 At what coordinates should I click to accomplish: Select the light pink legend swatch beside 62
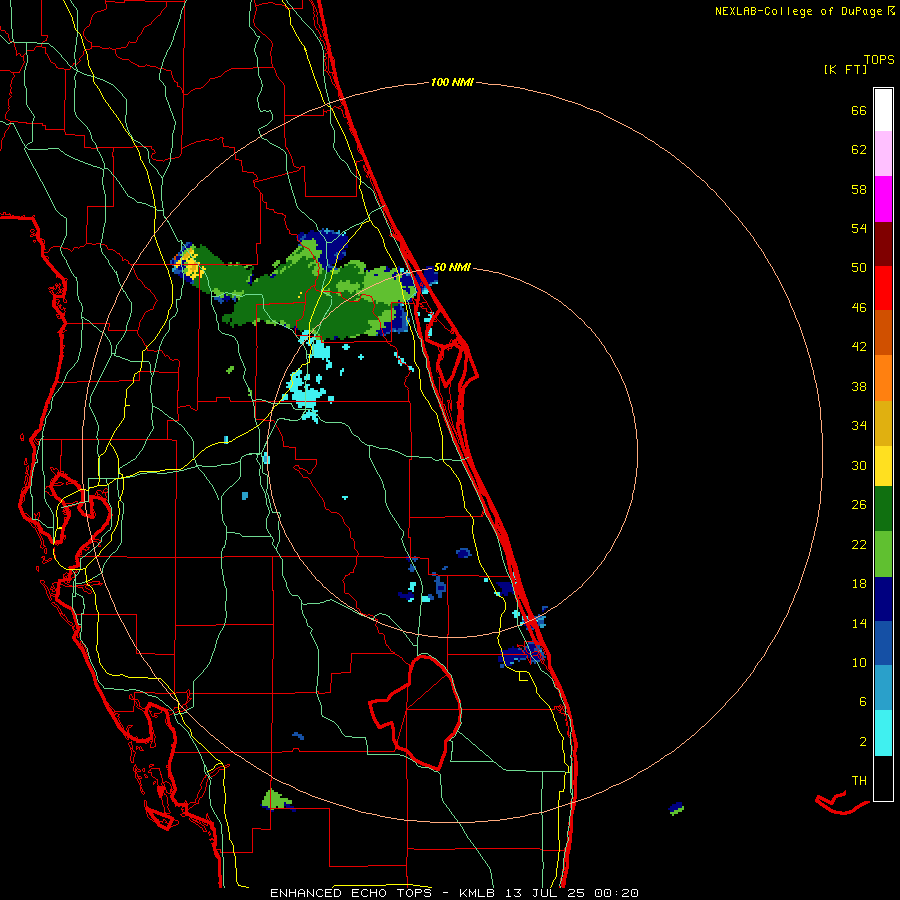[x=883, y=153]
